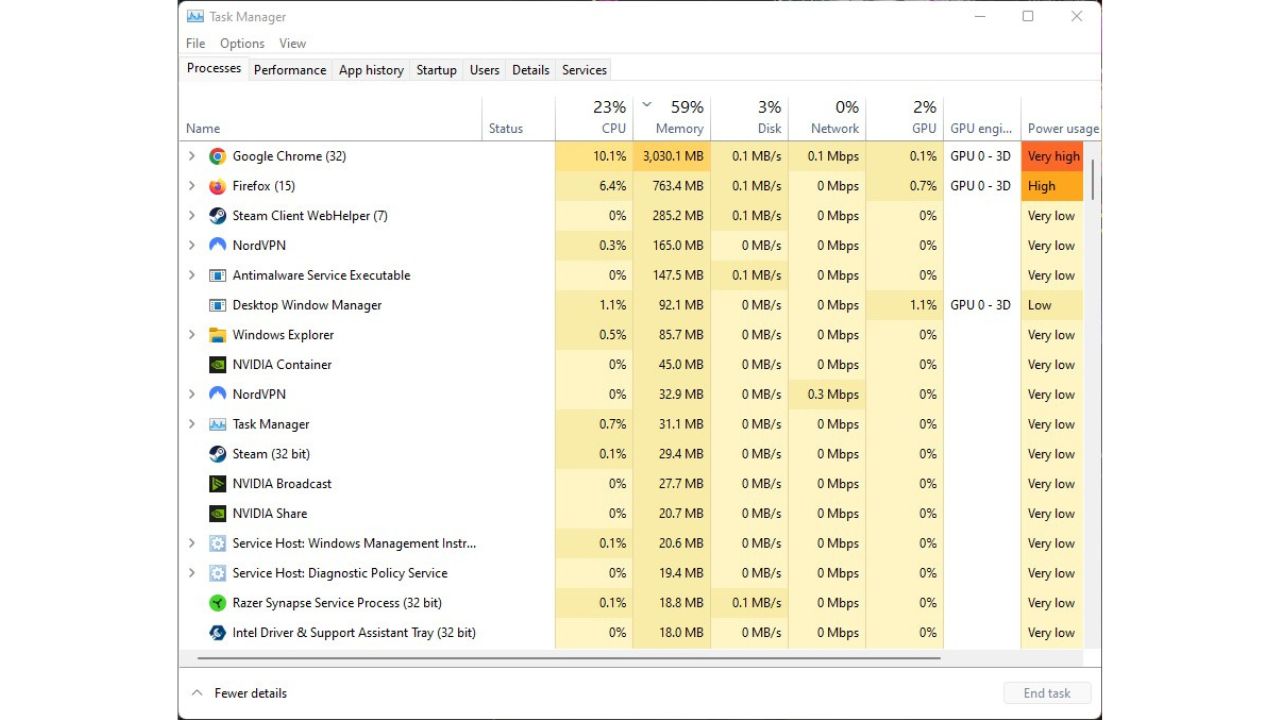Click the Google Chrome process icon
The width and height of the screenshot is (1280, 720).
(217, 156)
